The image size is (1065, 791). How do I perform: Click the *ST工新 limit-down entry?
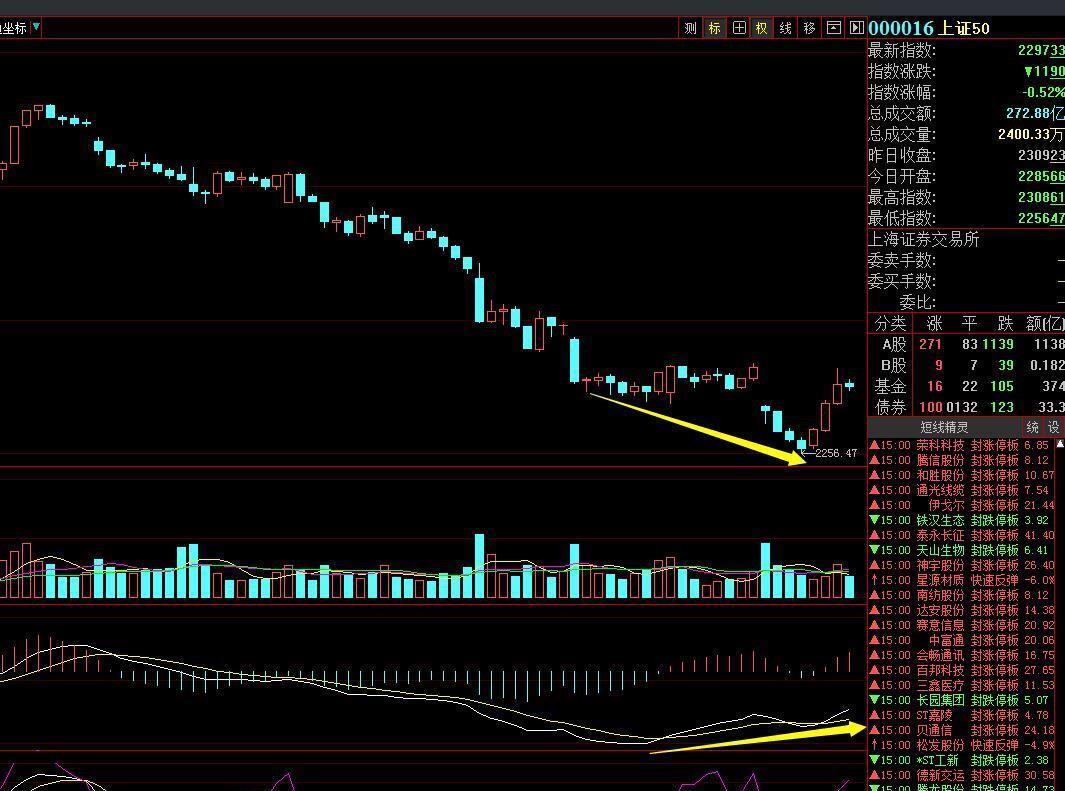coord(961,760)
